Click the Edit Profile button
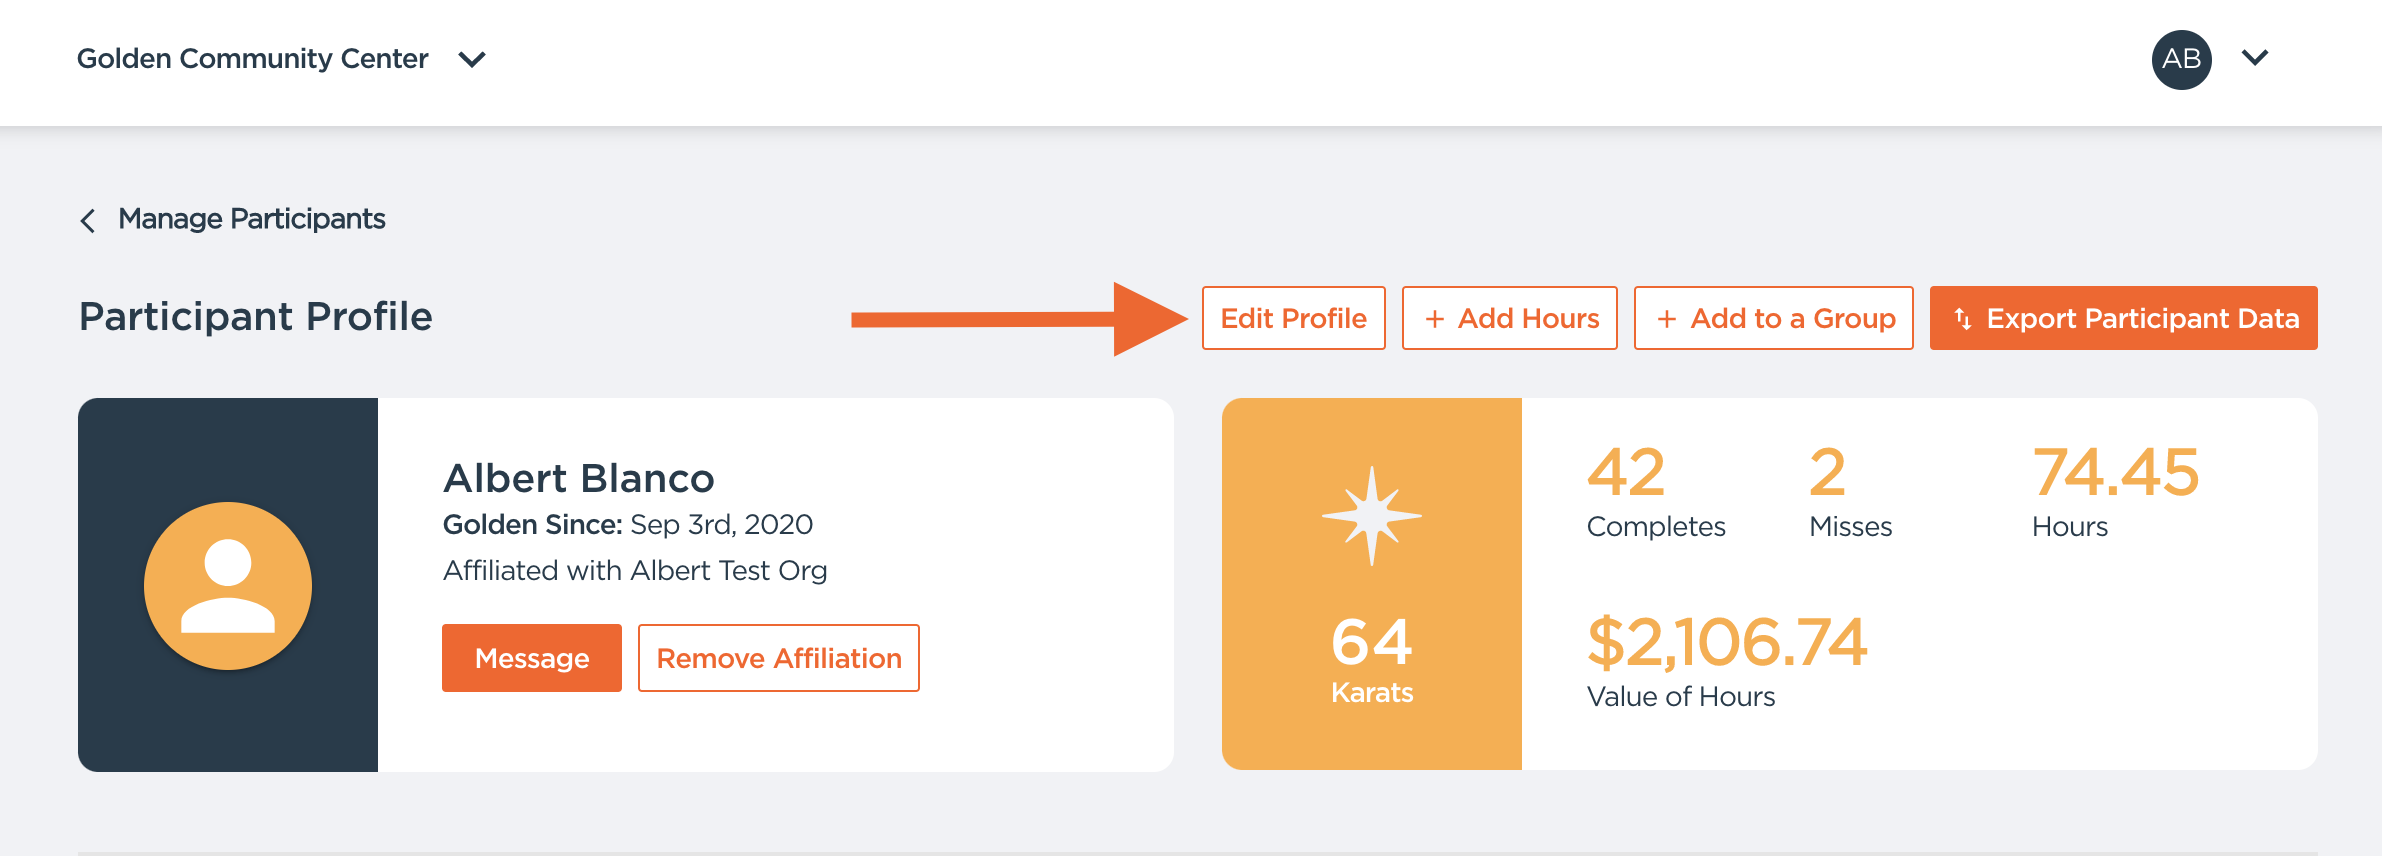This screenshot has width=2382, height=856. [x=1292, y=318]
